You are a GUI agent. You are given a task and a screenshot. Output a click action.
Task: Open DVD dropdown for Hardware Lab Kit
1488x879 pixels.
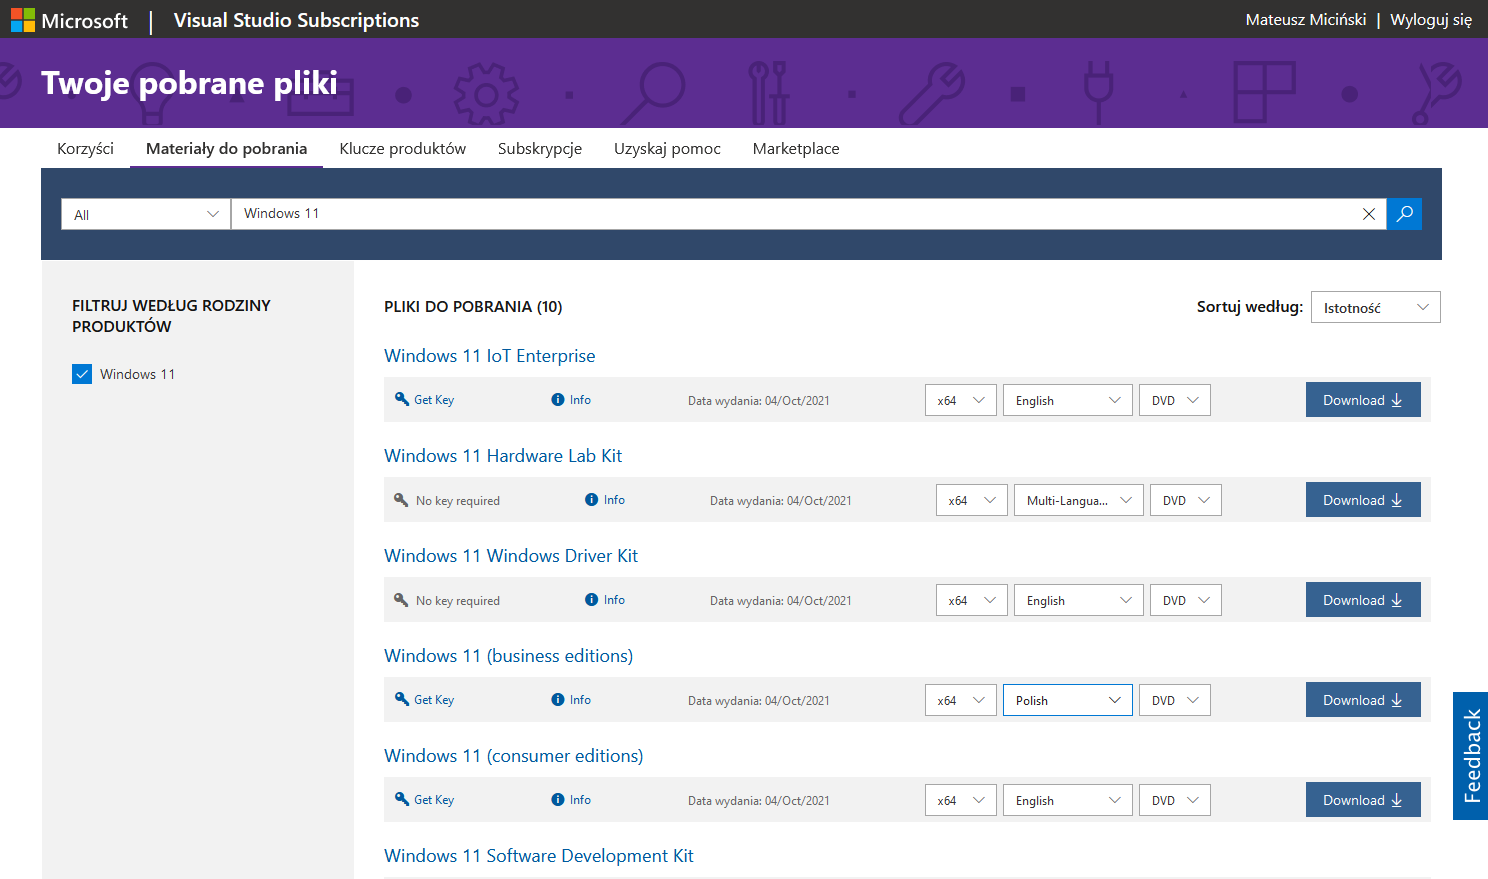pos(1186,500)
